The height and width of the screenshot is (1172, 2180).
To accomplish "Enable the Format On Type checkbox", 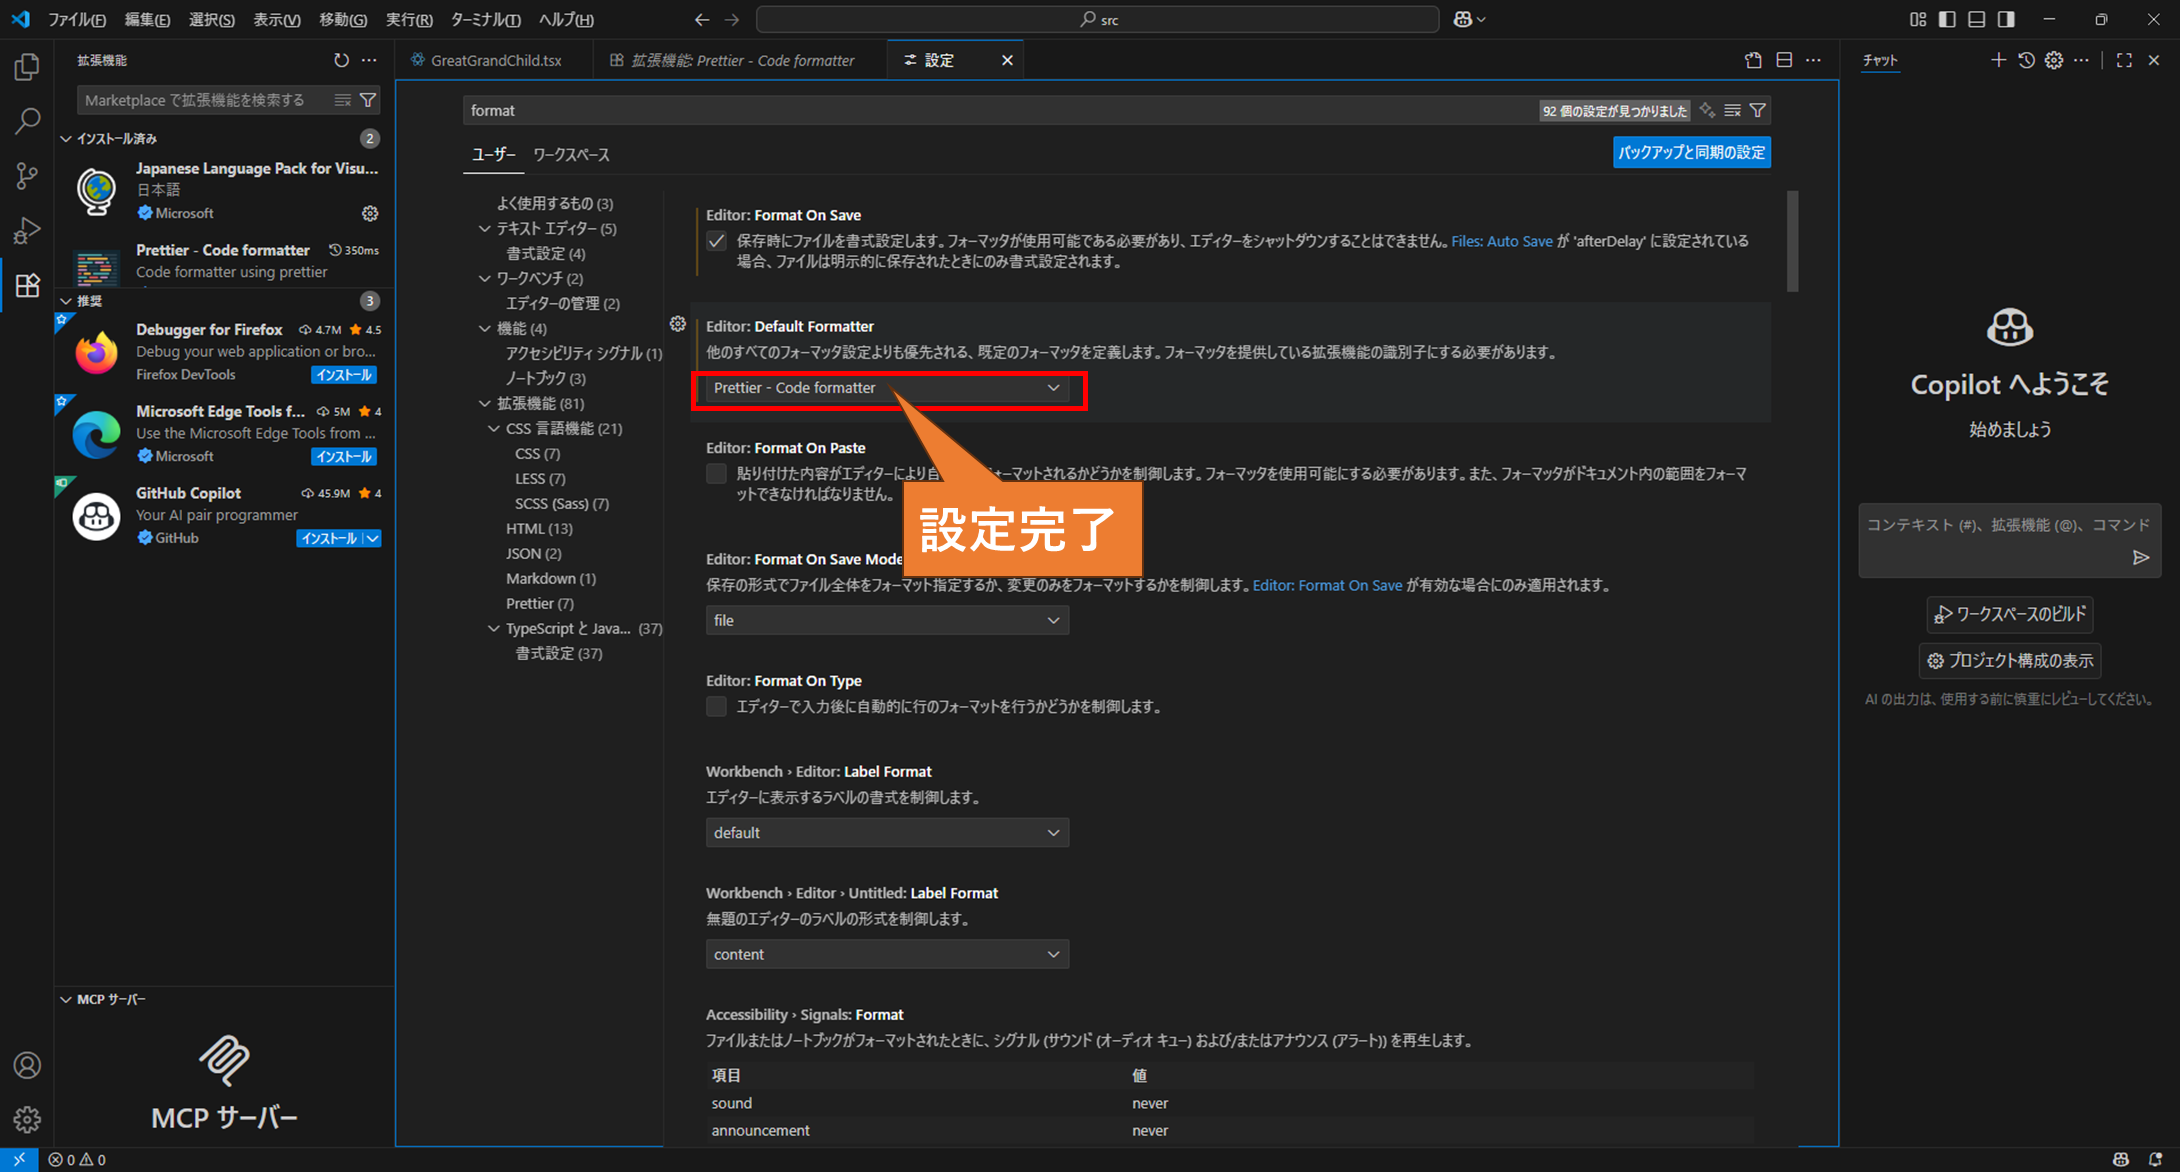I will tap(716, 707).
